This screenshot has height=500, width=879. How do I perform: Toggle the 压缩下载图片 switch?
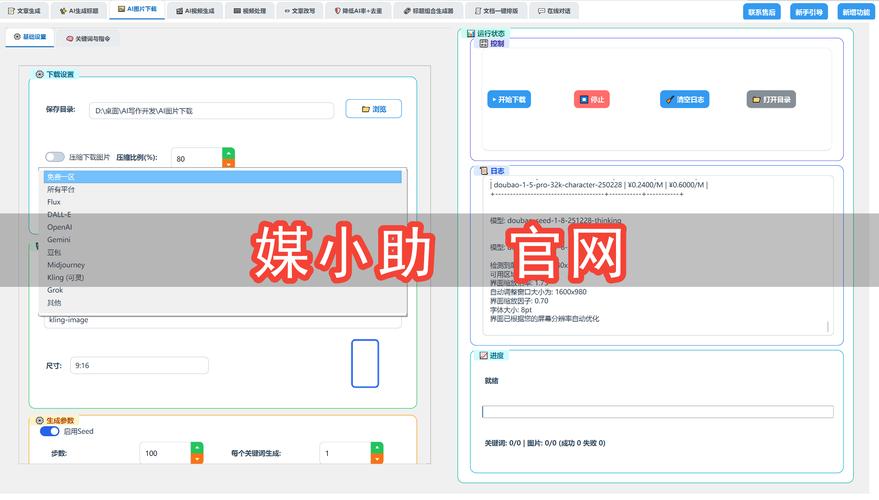coord(54,157)
